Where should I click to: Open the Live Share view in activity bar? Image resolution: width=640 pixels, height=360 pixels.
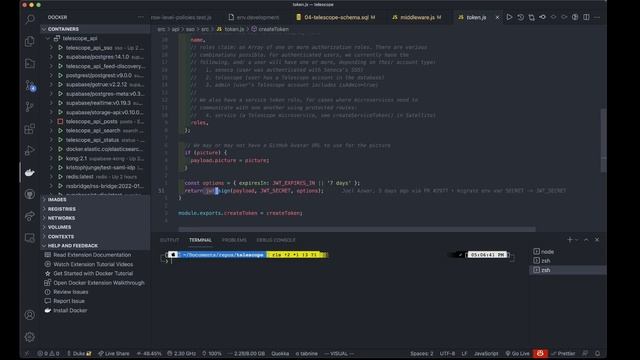click(30, 216)
